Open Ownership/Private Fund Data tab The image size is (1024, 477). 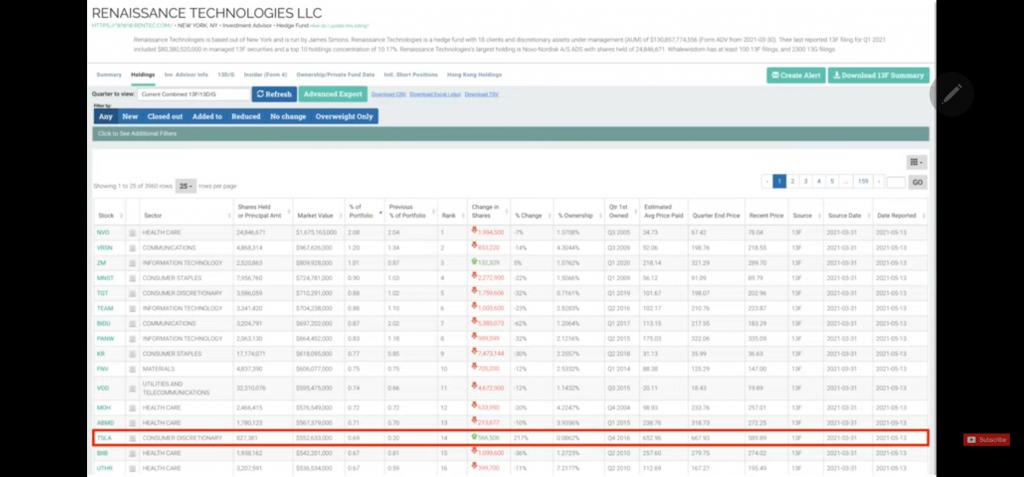click(x=336, y=74)
